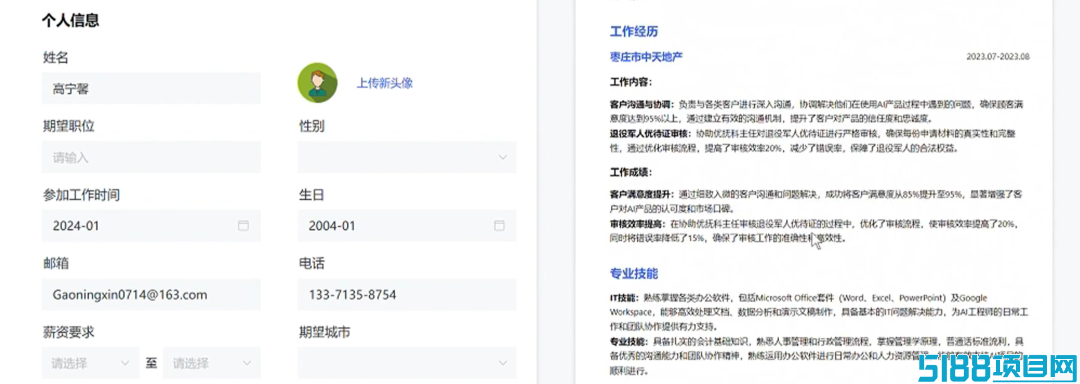Click the 专业技能 section heading
1080x384 pixels.
point(634,274)
